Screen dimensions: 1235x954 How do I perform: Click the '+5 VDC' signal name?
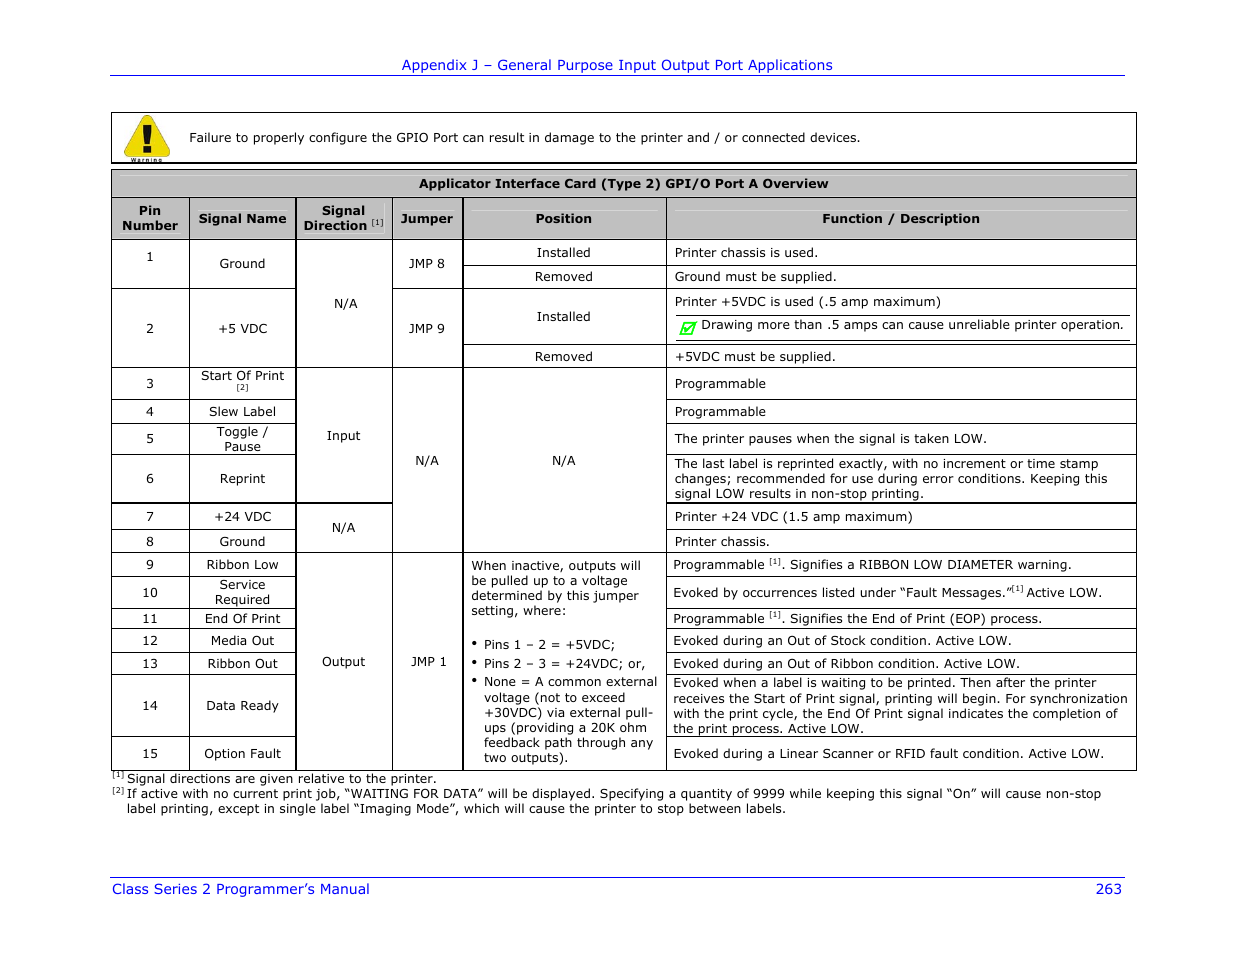[243, 328]
